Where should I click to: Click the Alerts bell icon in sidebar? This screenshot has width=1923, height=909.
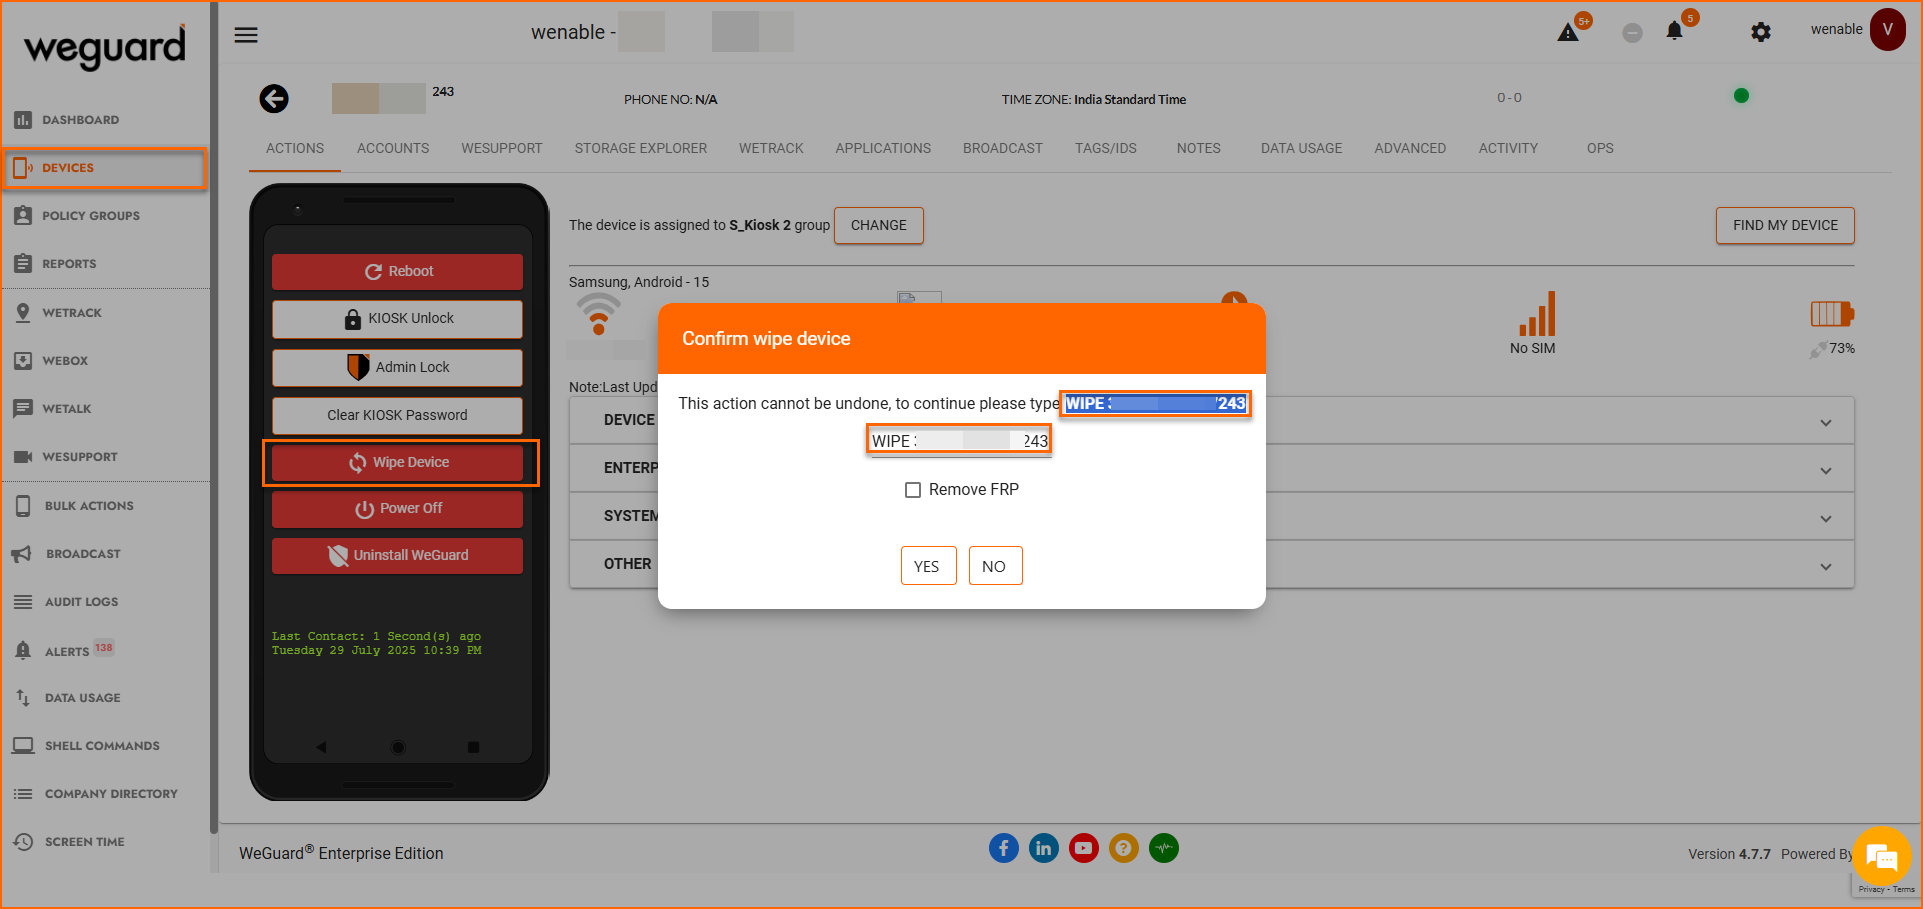pyautogui.click(x=23, y=650)
